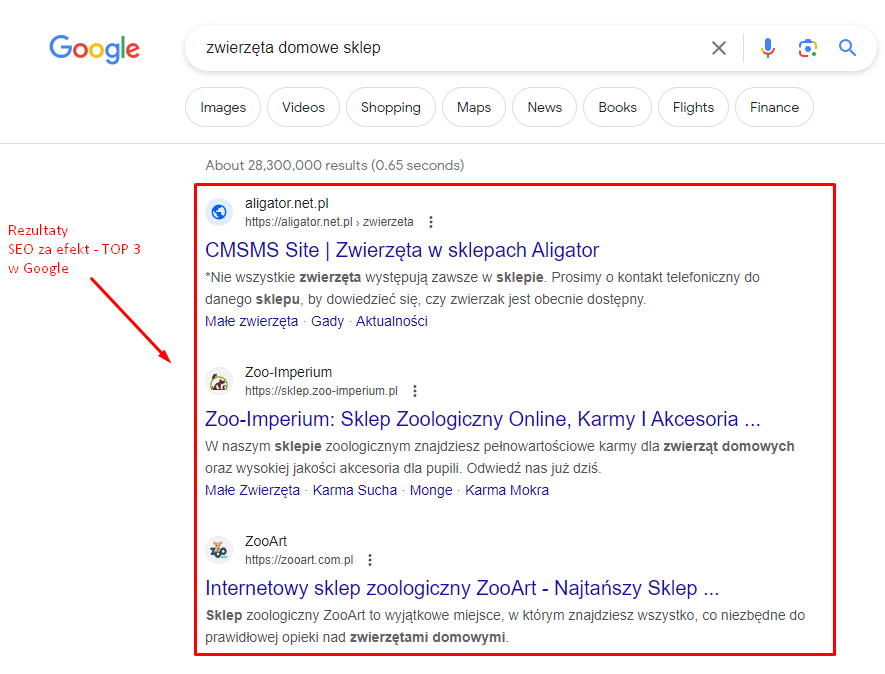This screenshot has height=674, width=885.
Task: Submit search with magnifying glass icon
Action: pos(847,48)
